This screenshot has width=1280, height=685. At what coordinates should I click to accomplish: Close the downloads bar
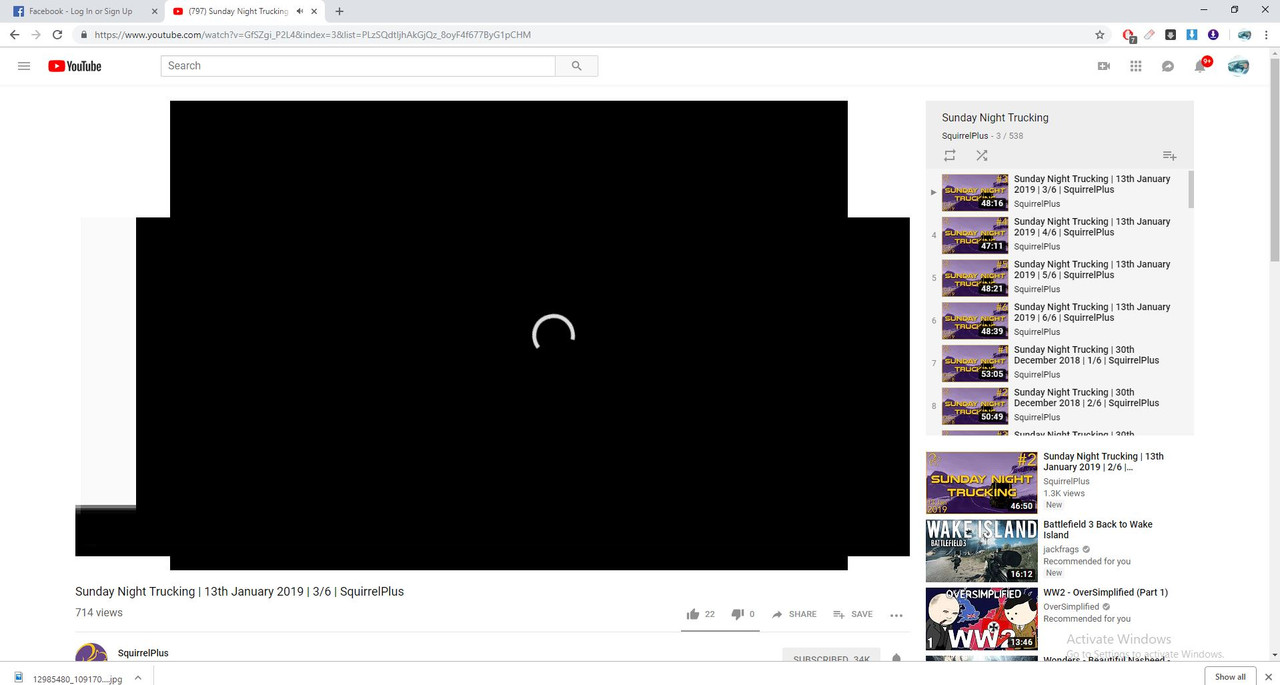(1270, 676)
